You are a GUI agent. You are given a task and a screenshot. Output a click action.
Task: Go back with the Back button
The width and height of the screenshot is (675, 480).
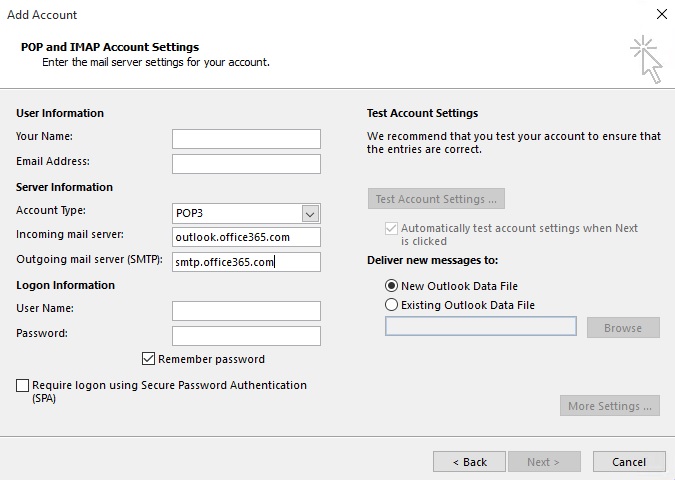pyautogui.click(x=469, y=462)
